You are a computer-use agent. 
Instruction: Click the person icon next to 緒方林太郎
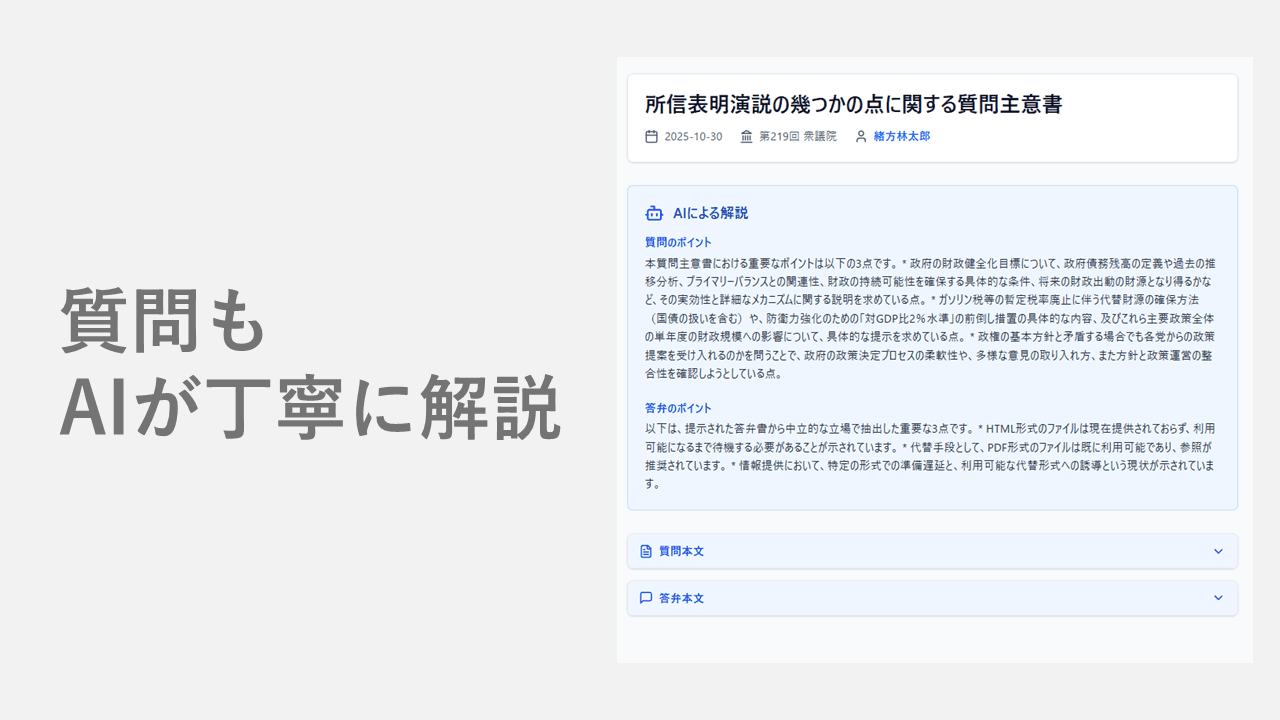coord(861,136)
